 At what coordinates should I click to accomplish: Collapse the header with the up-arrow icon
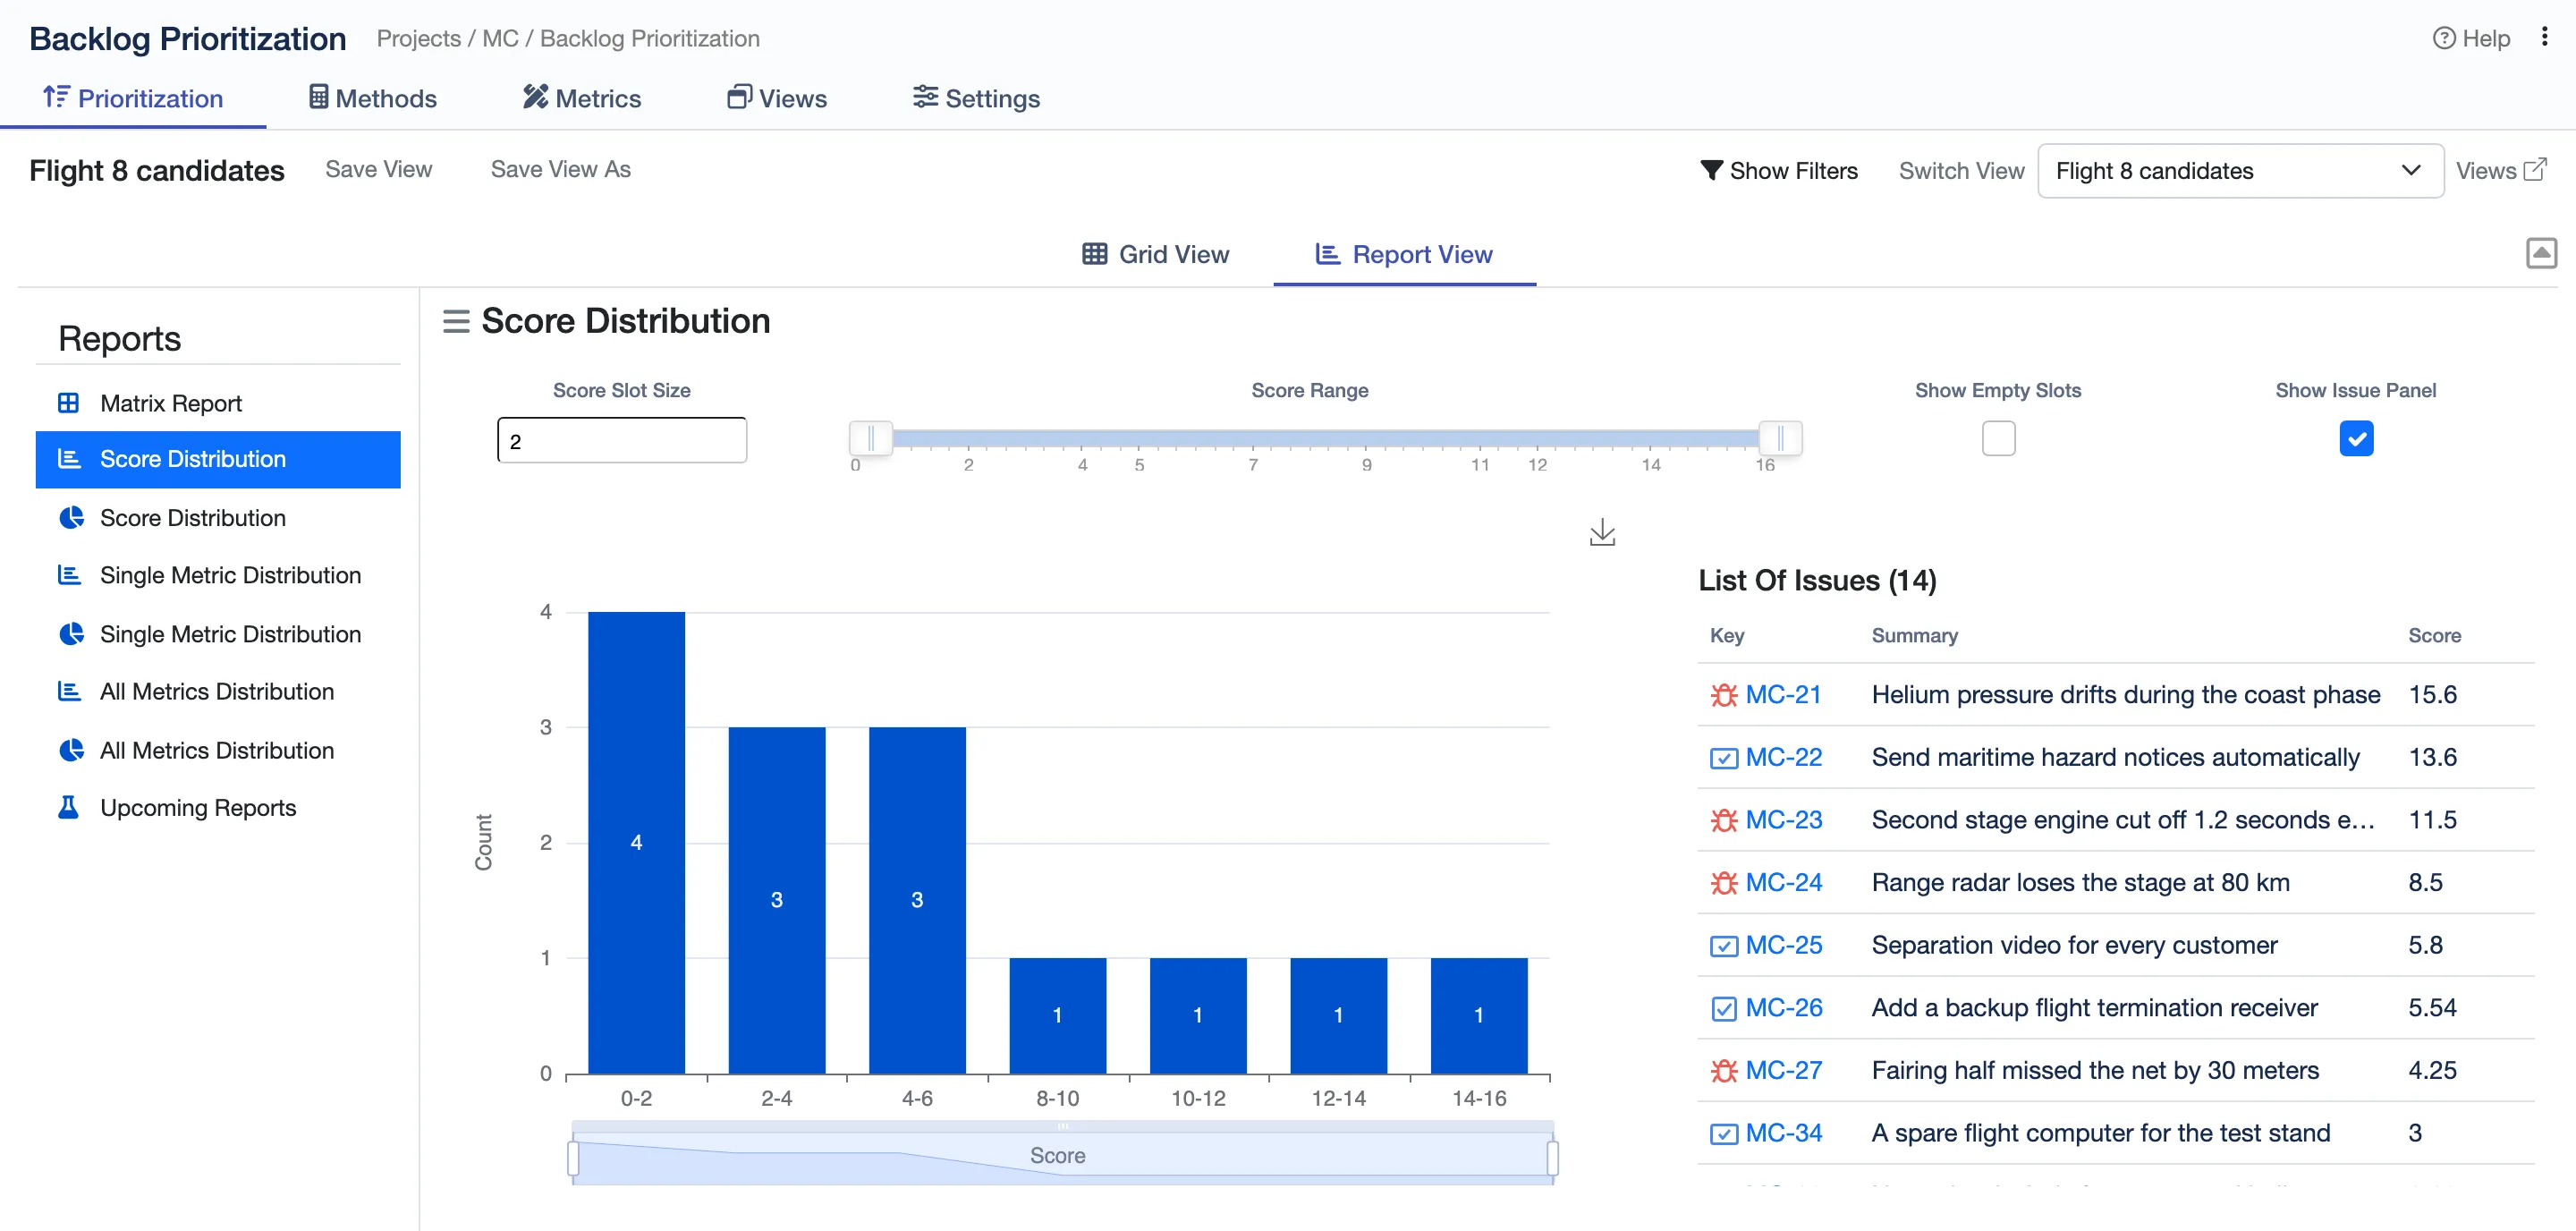click(x=2541, y=253)
